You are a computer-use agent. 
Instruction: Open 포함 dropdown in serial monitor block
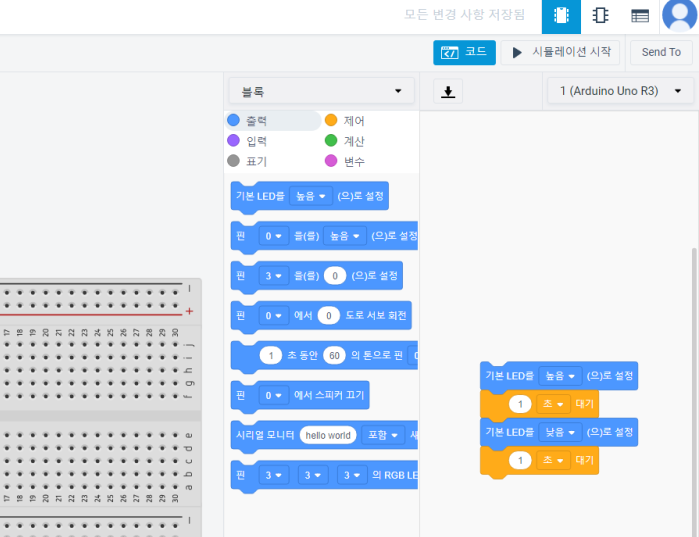(x=383, y=435)
